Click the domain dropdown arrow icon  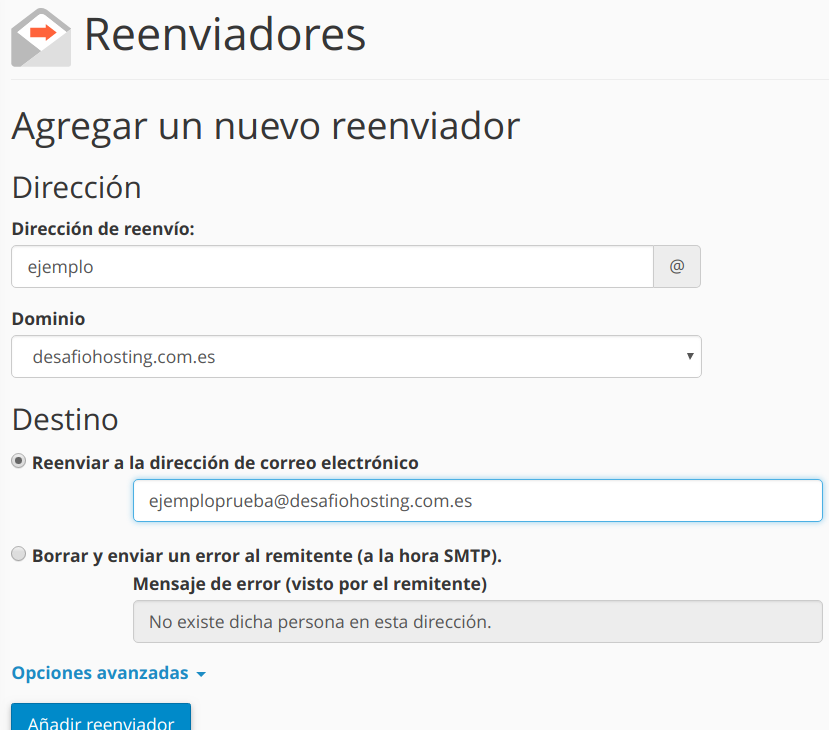[x=688, y=357]
